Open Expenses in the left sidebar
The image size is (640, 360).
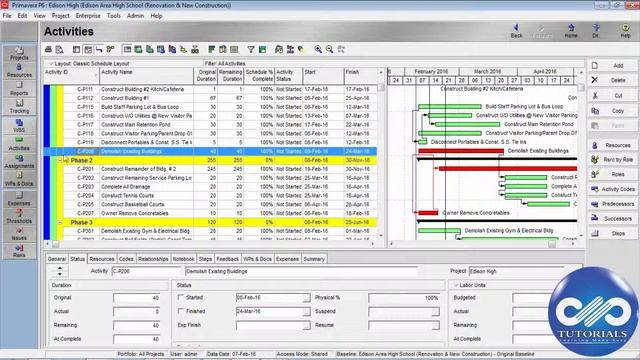click(19, 199)
